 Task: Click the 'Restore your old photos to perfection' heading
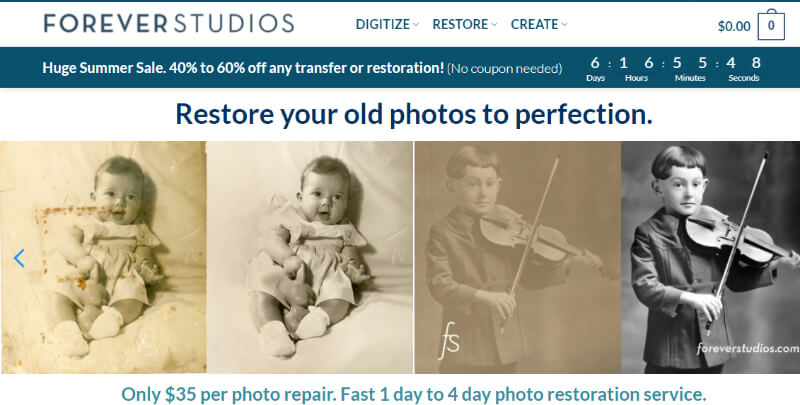pyautogui.click(x=414, y=114)
